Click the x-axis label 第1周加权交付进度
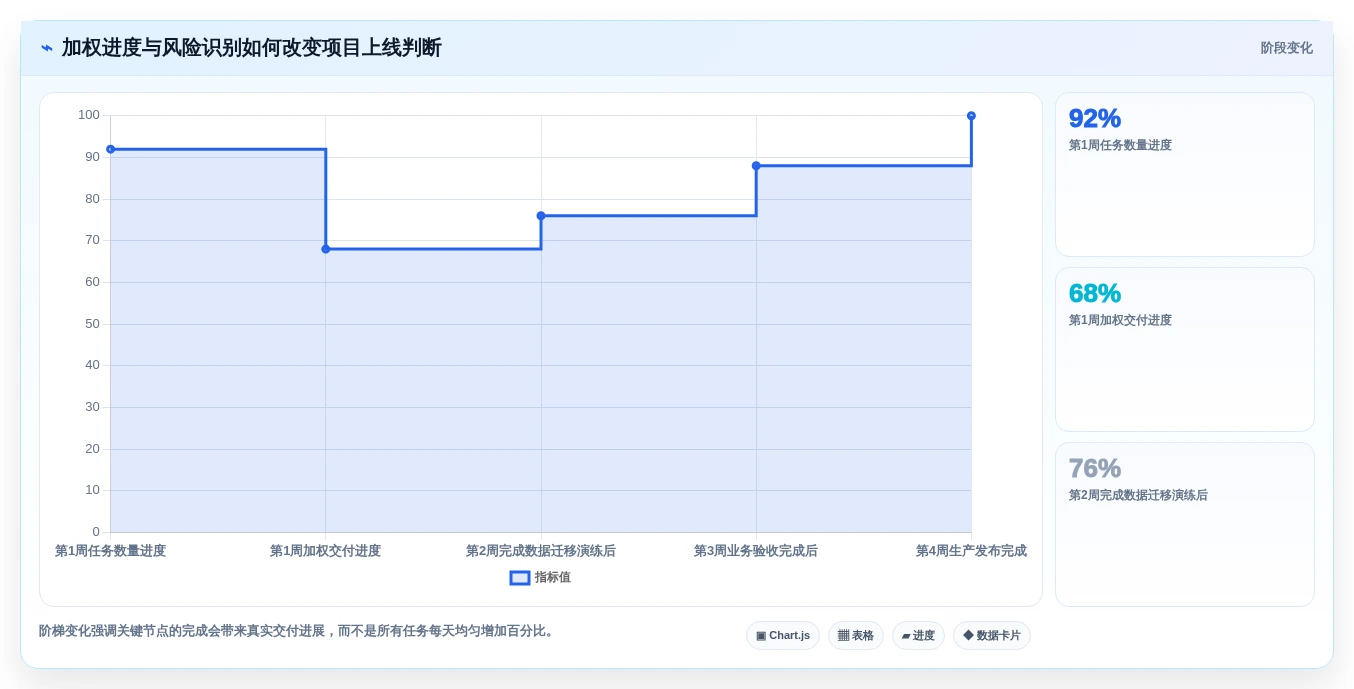 click(325, 551)
